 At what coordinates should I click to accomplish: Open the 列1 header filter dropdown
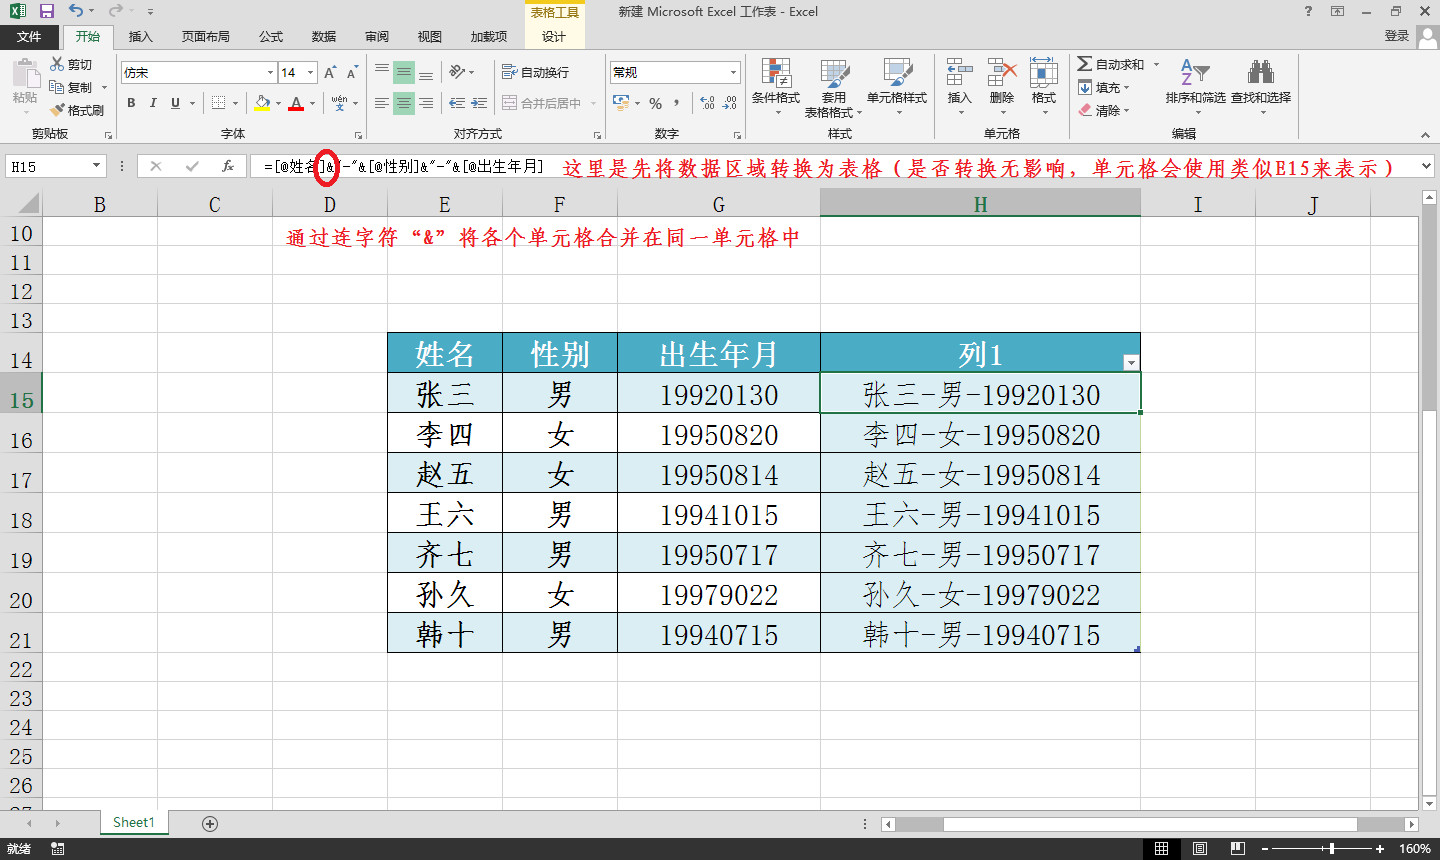[1131, 362]
